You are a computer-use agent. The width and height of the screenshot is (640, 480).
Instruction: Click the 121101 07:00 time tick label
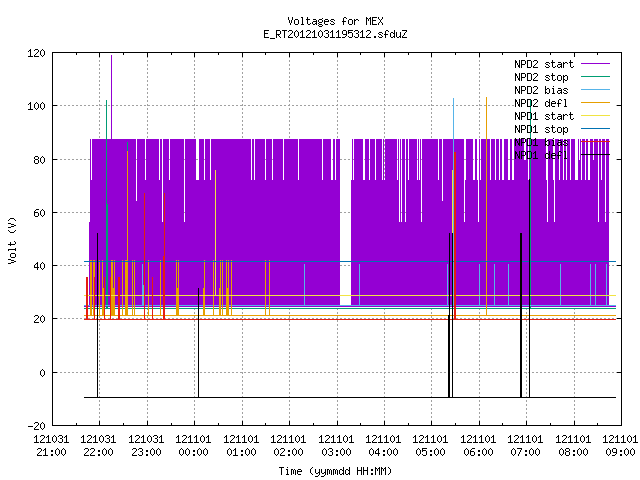[x=525, y=446]
